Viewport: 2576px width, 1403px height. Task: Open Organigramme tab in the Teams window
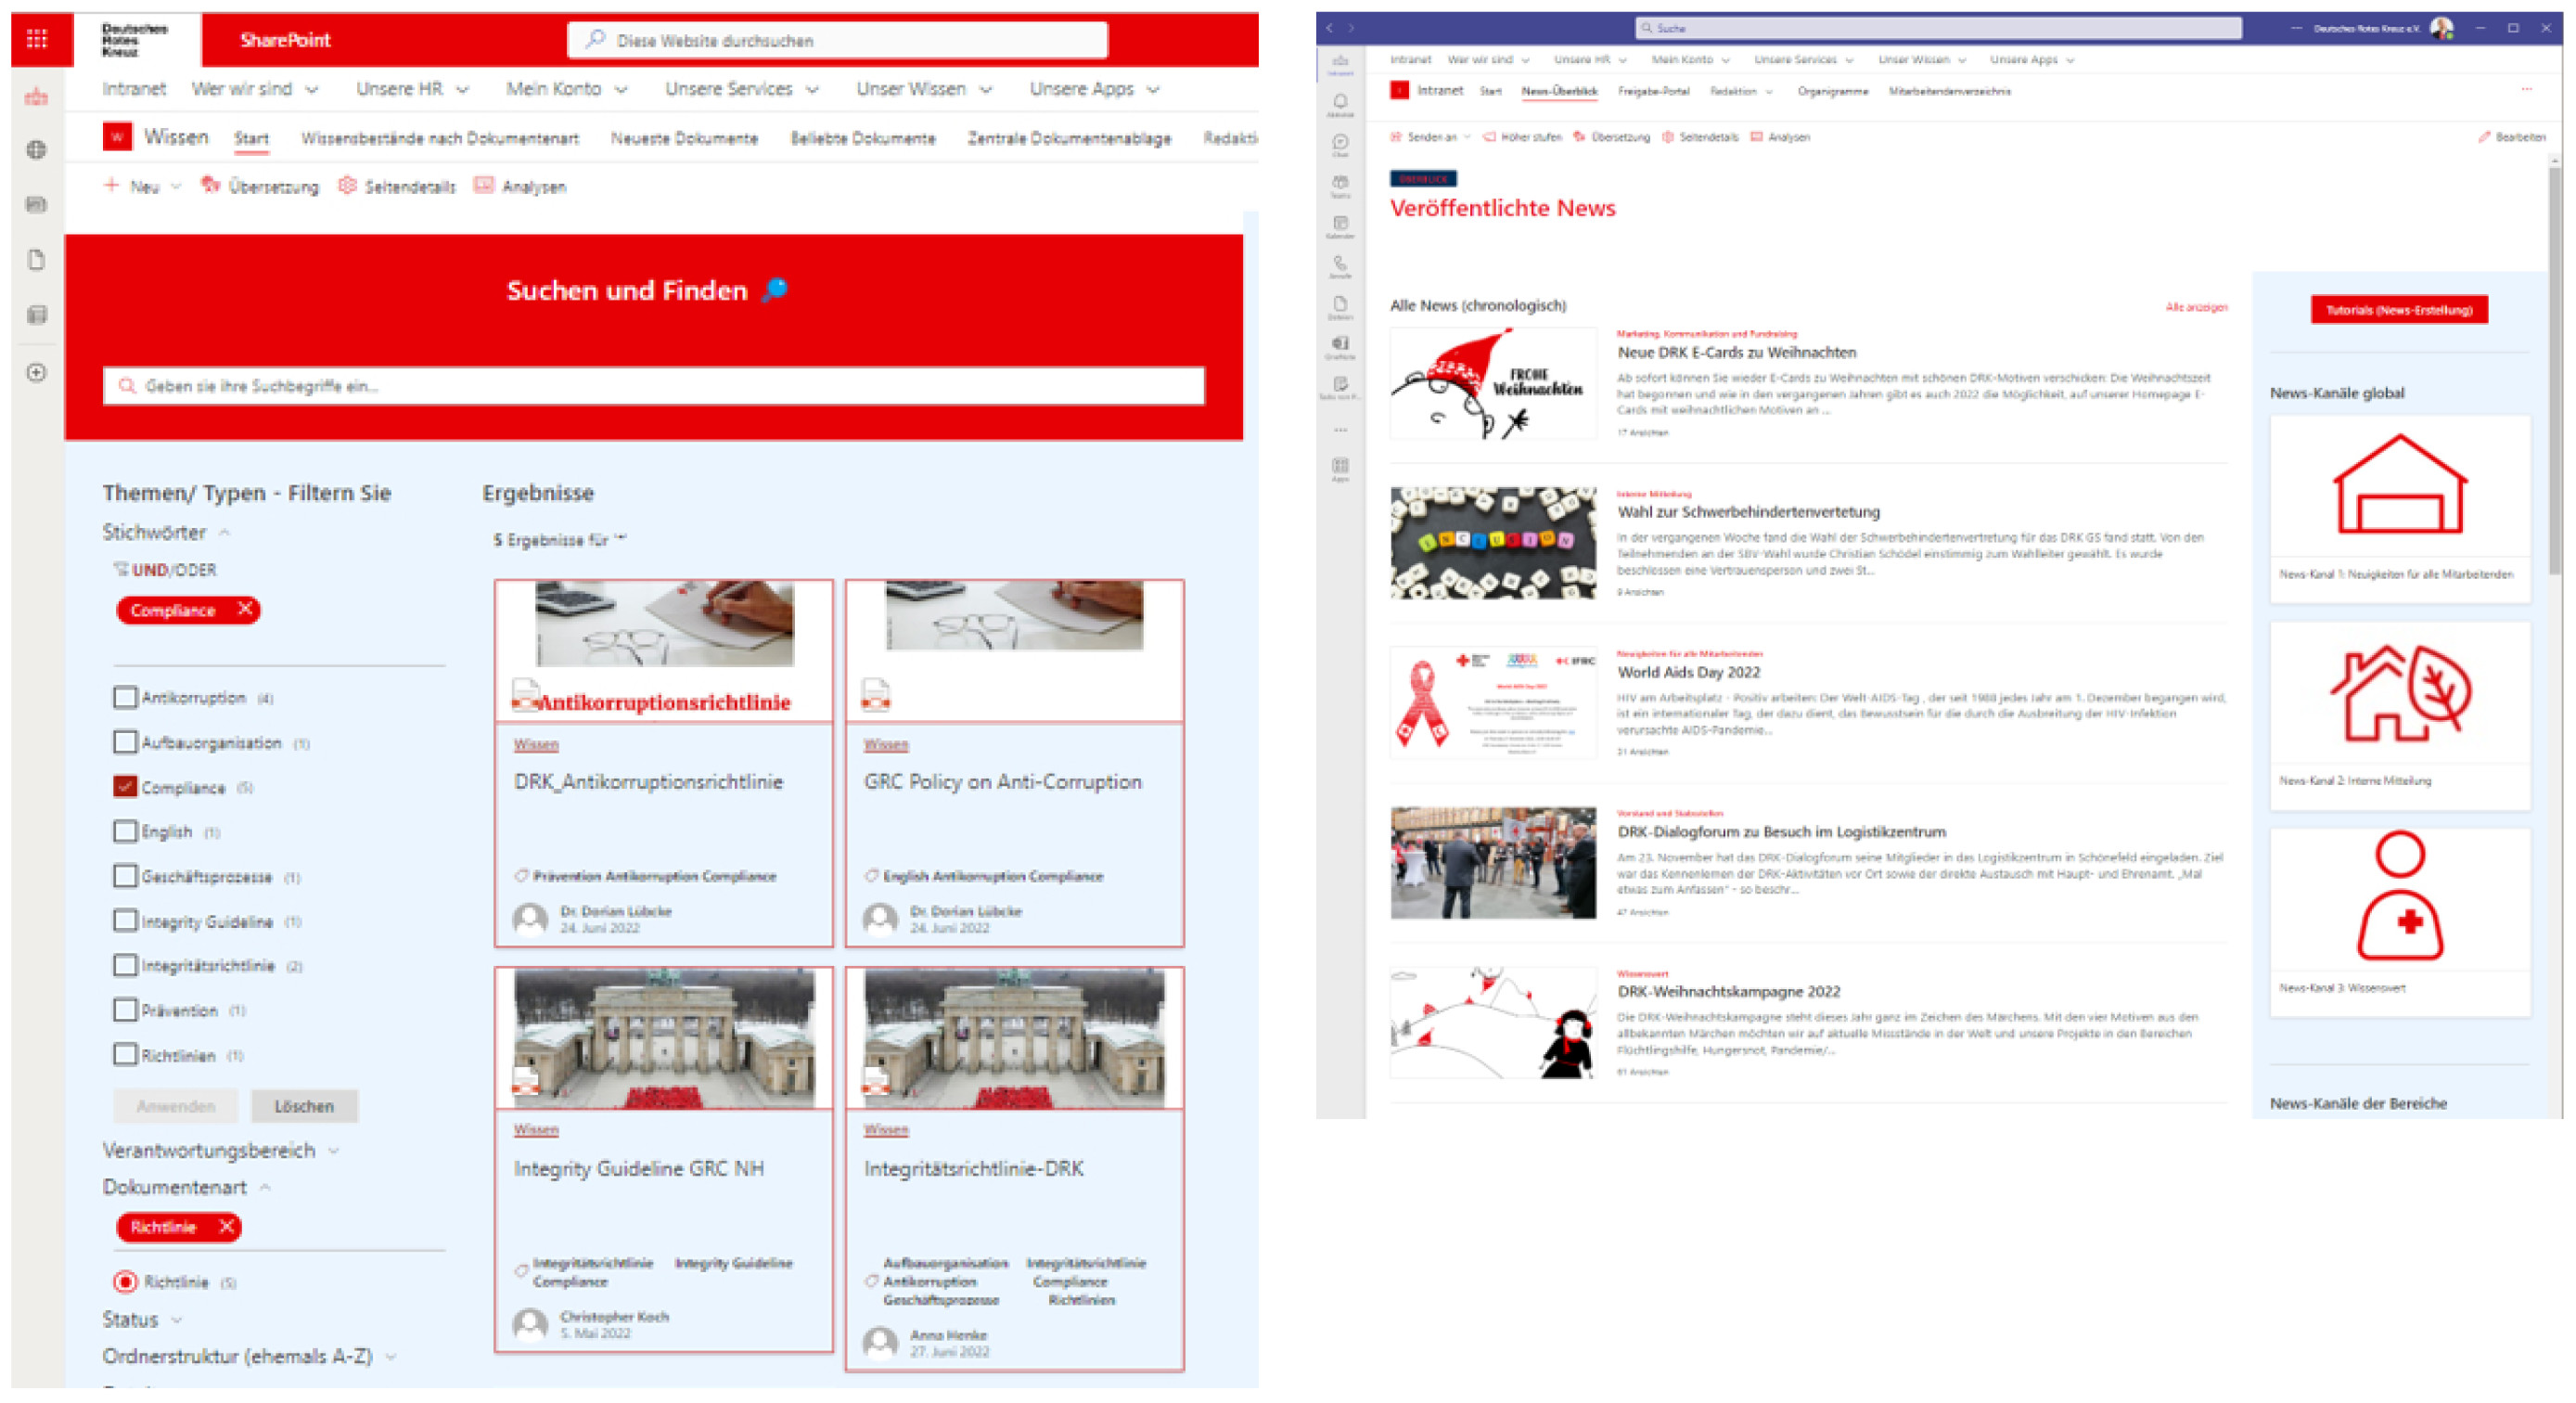(1832, 91)
